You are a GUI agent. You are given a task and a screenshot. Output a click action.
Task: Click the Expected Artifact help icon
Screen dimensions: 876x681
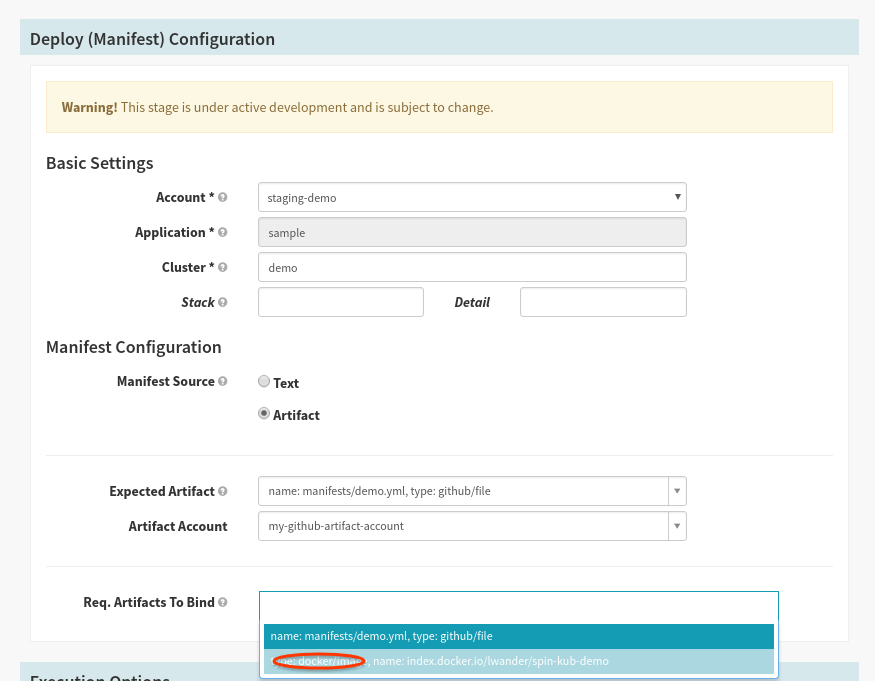pos(223,492)
